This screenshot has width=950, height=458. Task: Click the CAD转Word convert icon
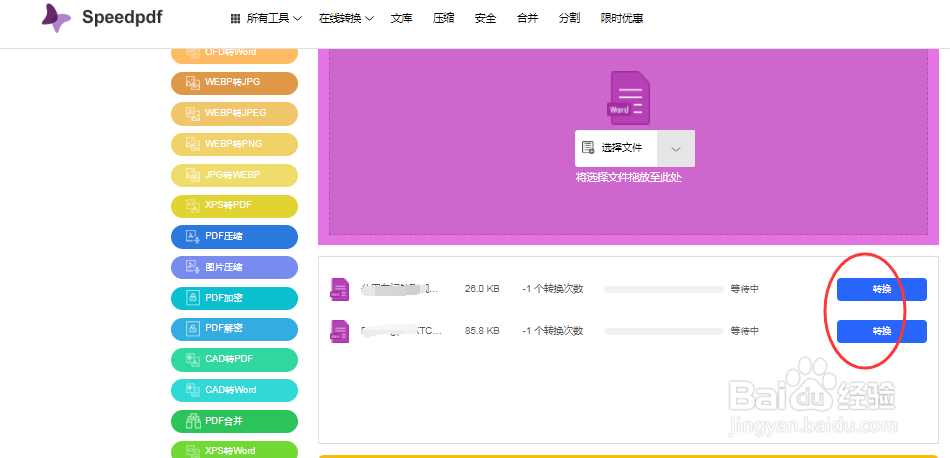coord(193,390)
